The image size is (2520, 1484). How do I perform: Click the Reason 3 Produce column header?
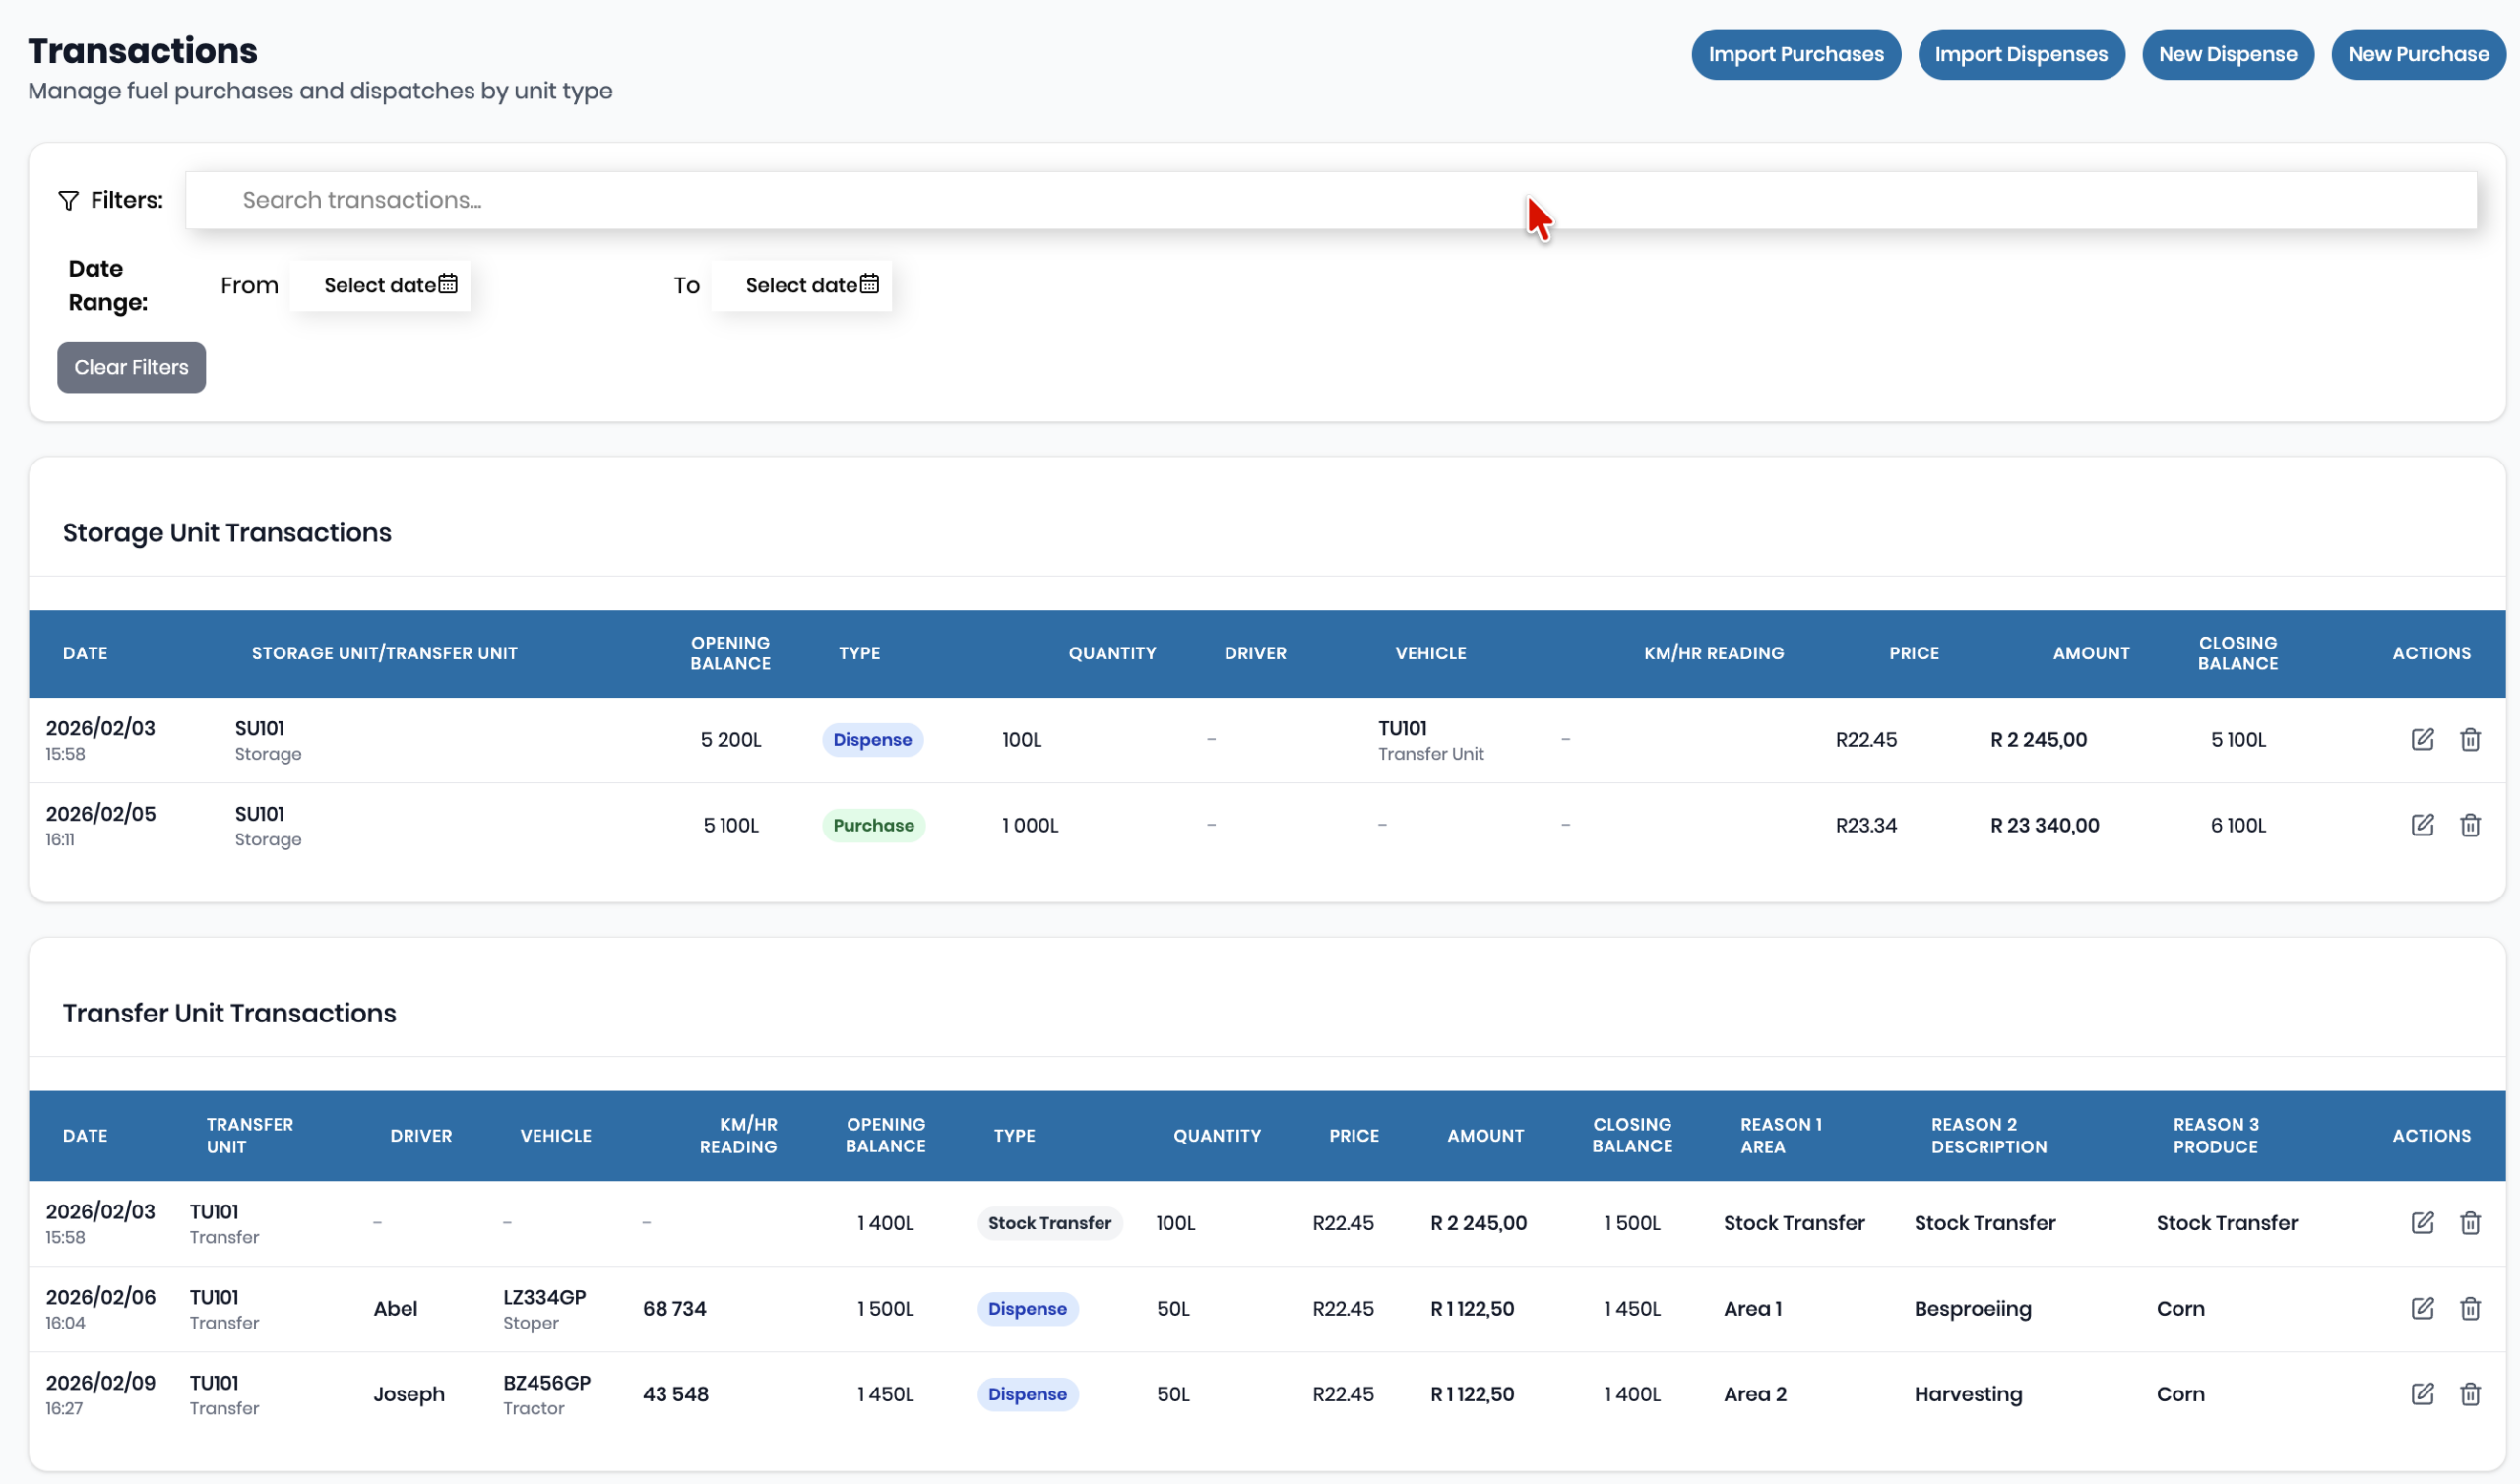(2215, 1135)
